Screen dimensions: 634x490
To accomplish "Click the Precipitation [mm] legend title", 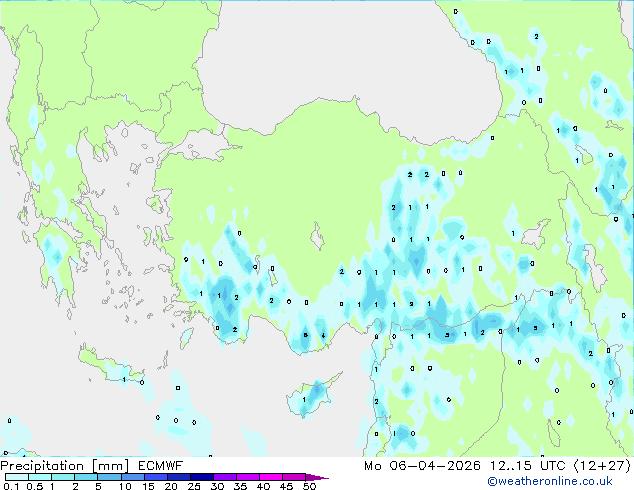I will pyautogui.click(x=63, y=466).
